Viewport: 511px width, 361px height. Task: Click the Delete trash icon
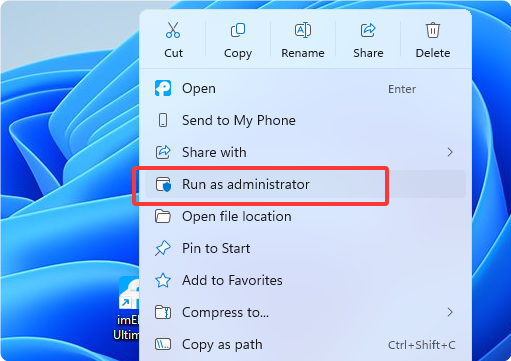point(433,30)
